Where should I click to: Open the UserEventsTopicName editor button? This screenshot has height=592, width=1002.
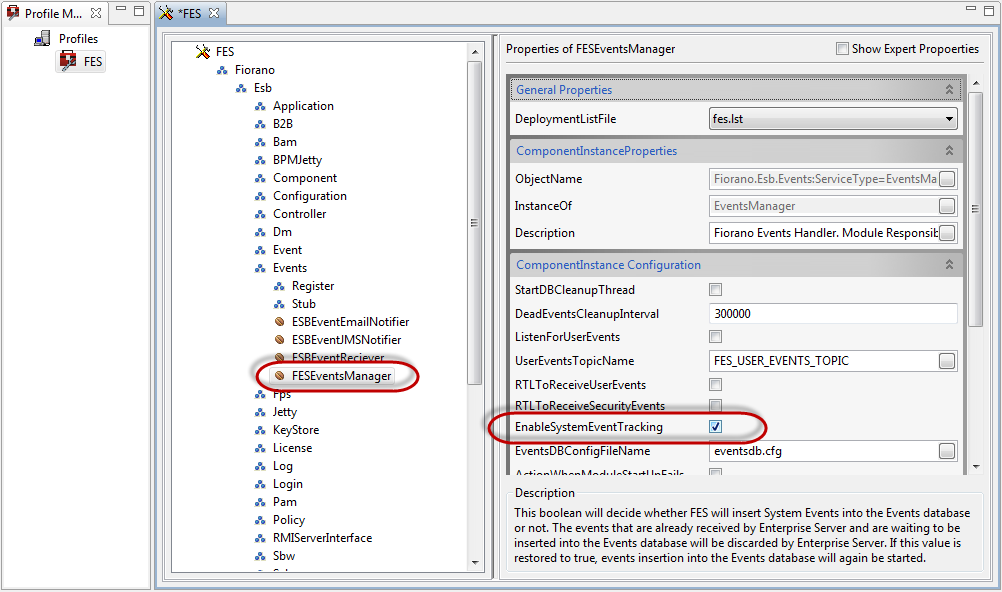coord(947,361)
